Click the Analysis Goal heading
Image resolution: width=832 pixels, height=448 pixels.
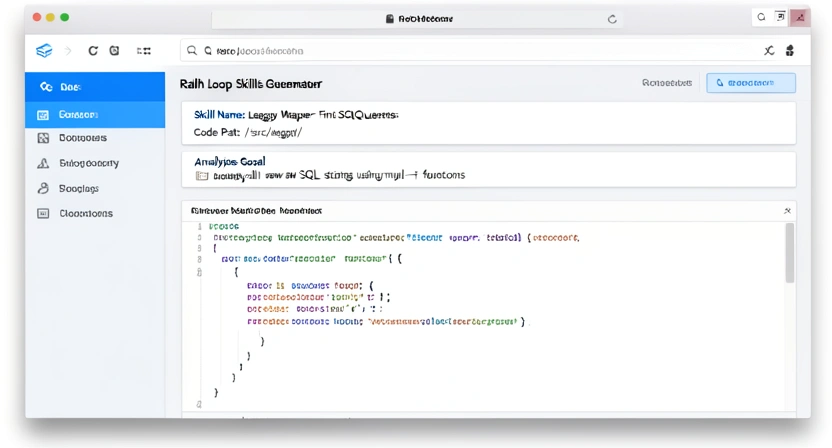(229, 161)
